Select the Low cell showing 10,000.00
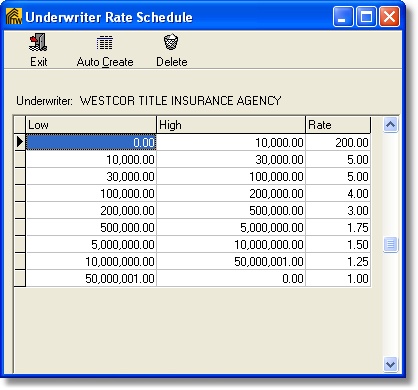418x390 pixels. pyautogui.click(x=91, y=159)
